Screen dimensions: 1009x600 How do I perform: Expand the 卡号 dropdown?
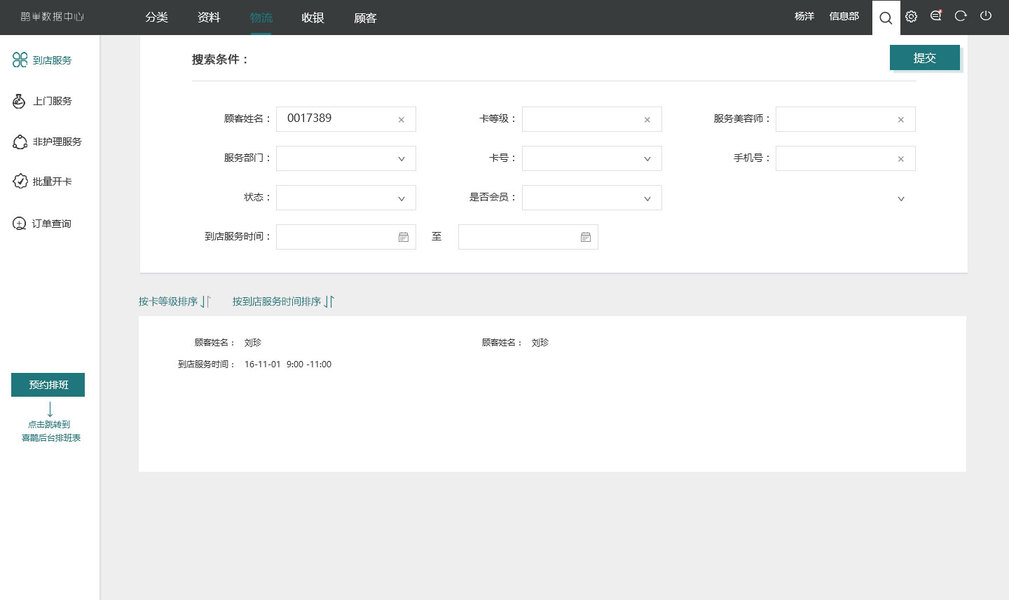(647, 159)
